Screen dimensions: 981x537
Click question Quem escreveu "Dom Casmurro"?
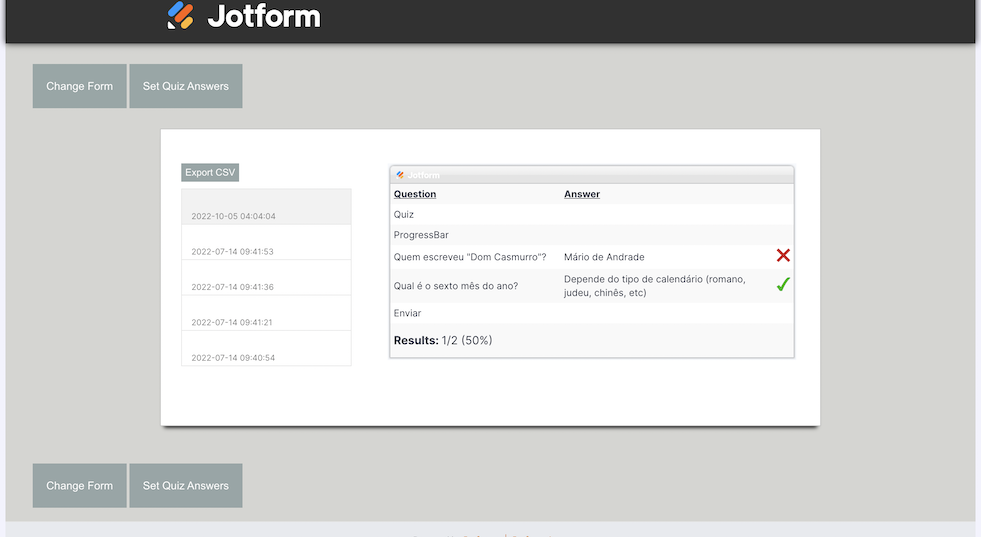(x=470, y=257)
